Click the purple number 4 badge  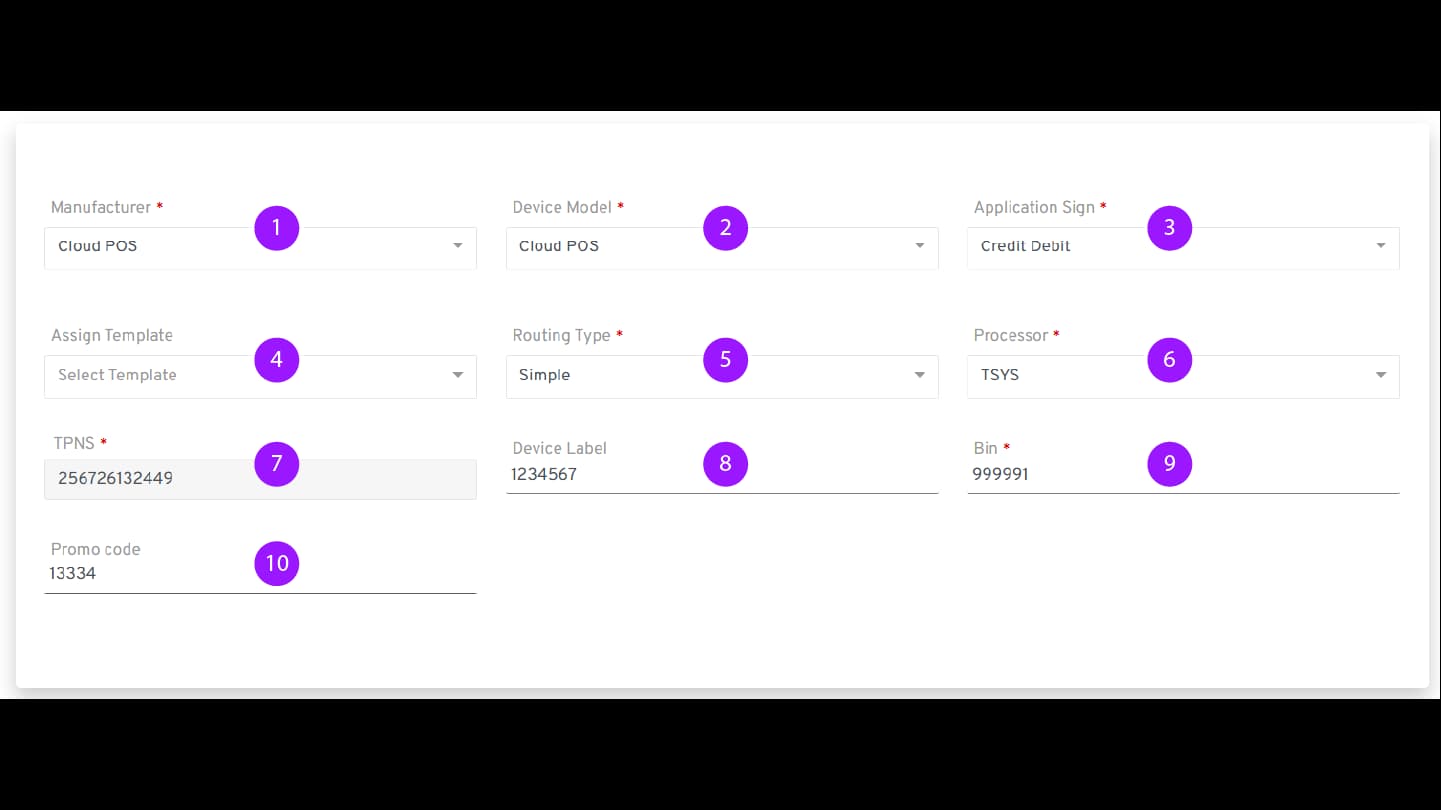click(277, 360)
